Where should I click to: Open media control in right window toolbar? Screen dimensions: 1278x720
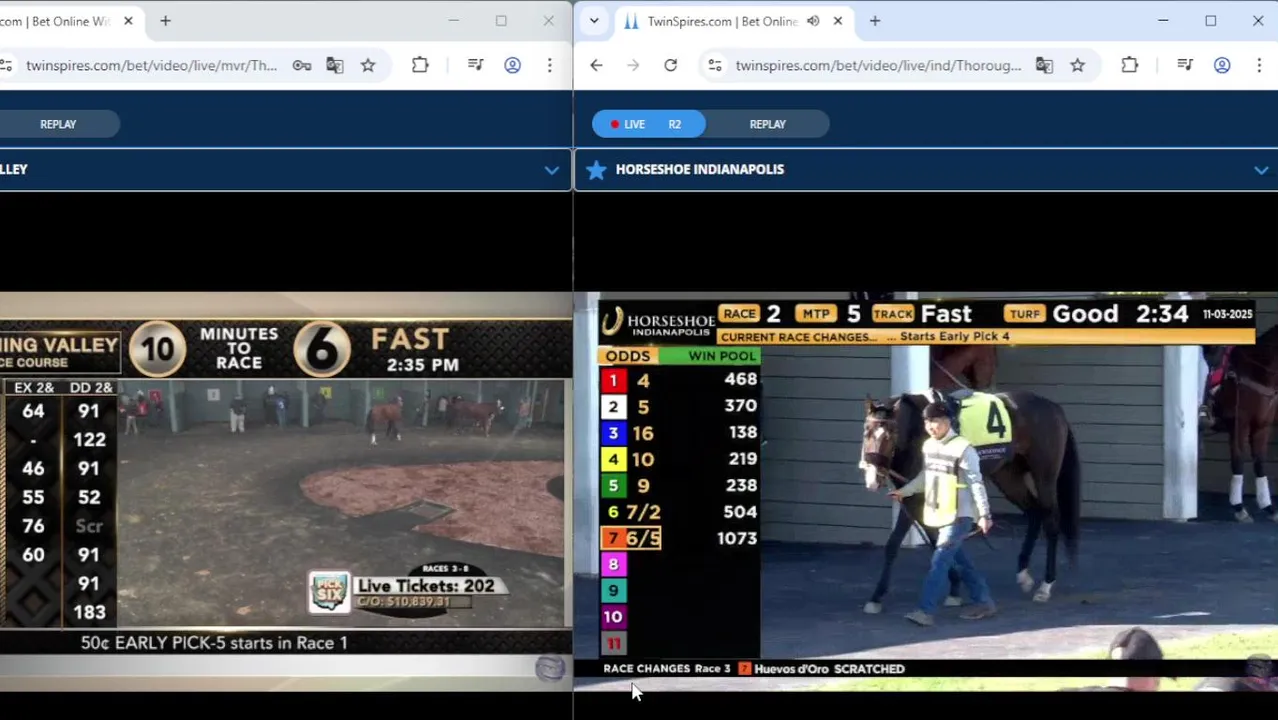[1185, 65]
